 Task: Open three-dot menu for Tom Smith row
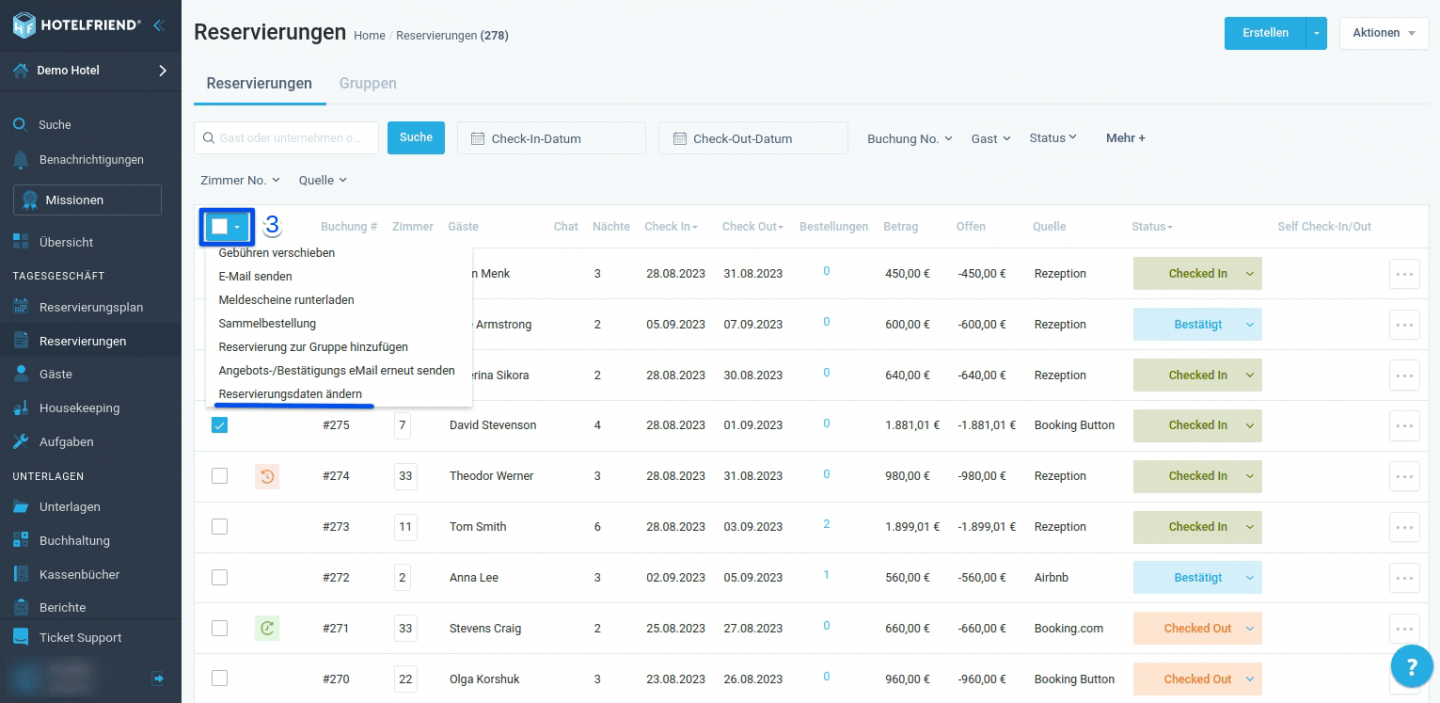(1404, 527)
